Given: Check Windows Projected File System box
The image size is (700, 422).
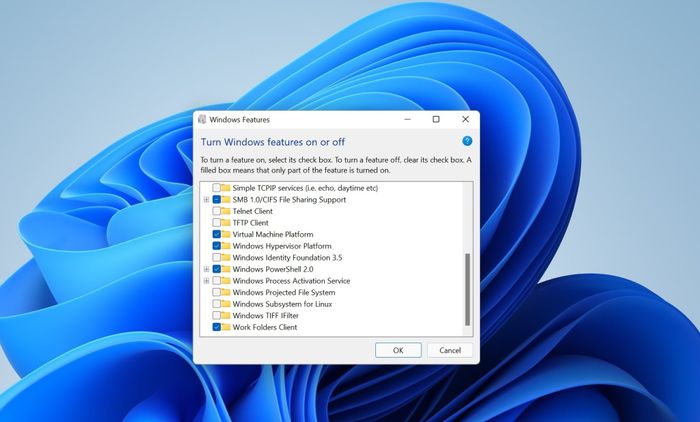Looking at the screenshot, I should tap(217, 292).
